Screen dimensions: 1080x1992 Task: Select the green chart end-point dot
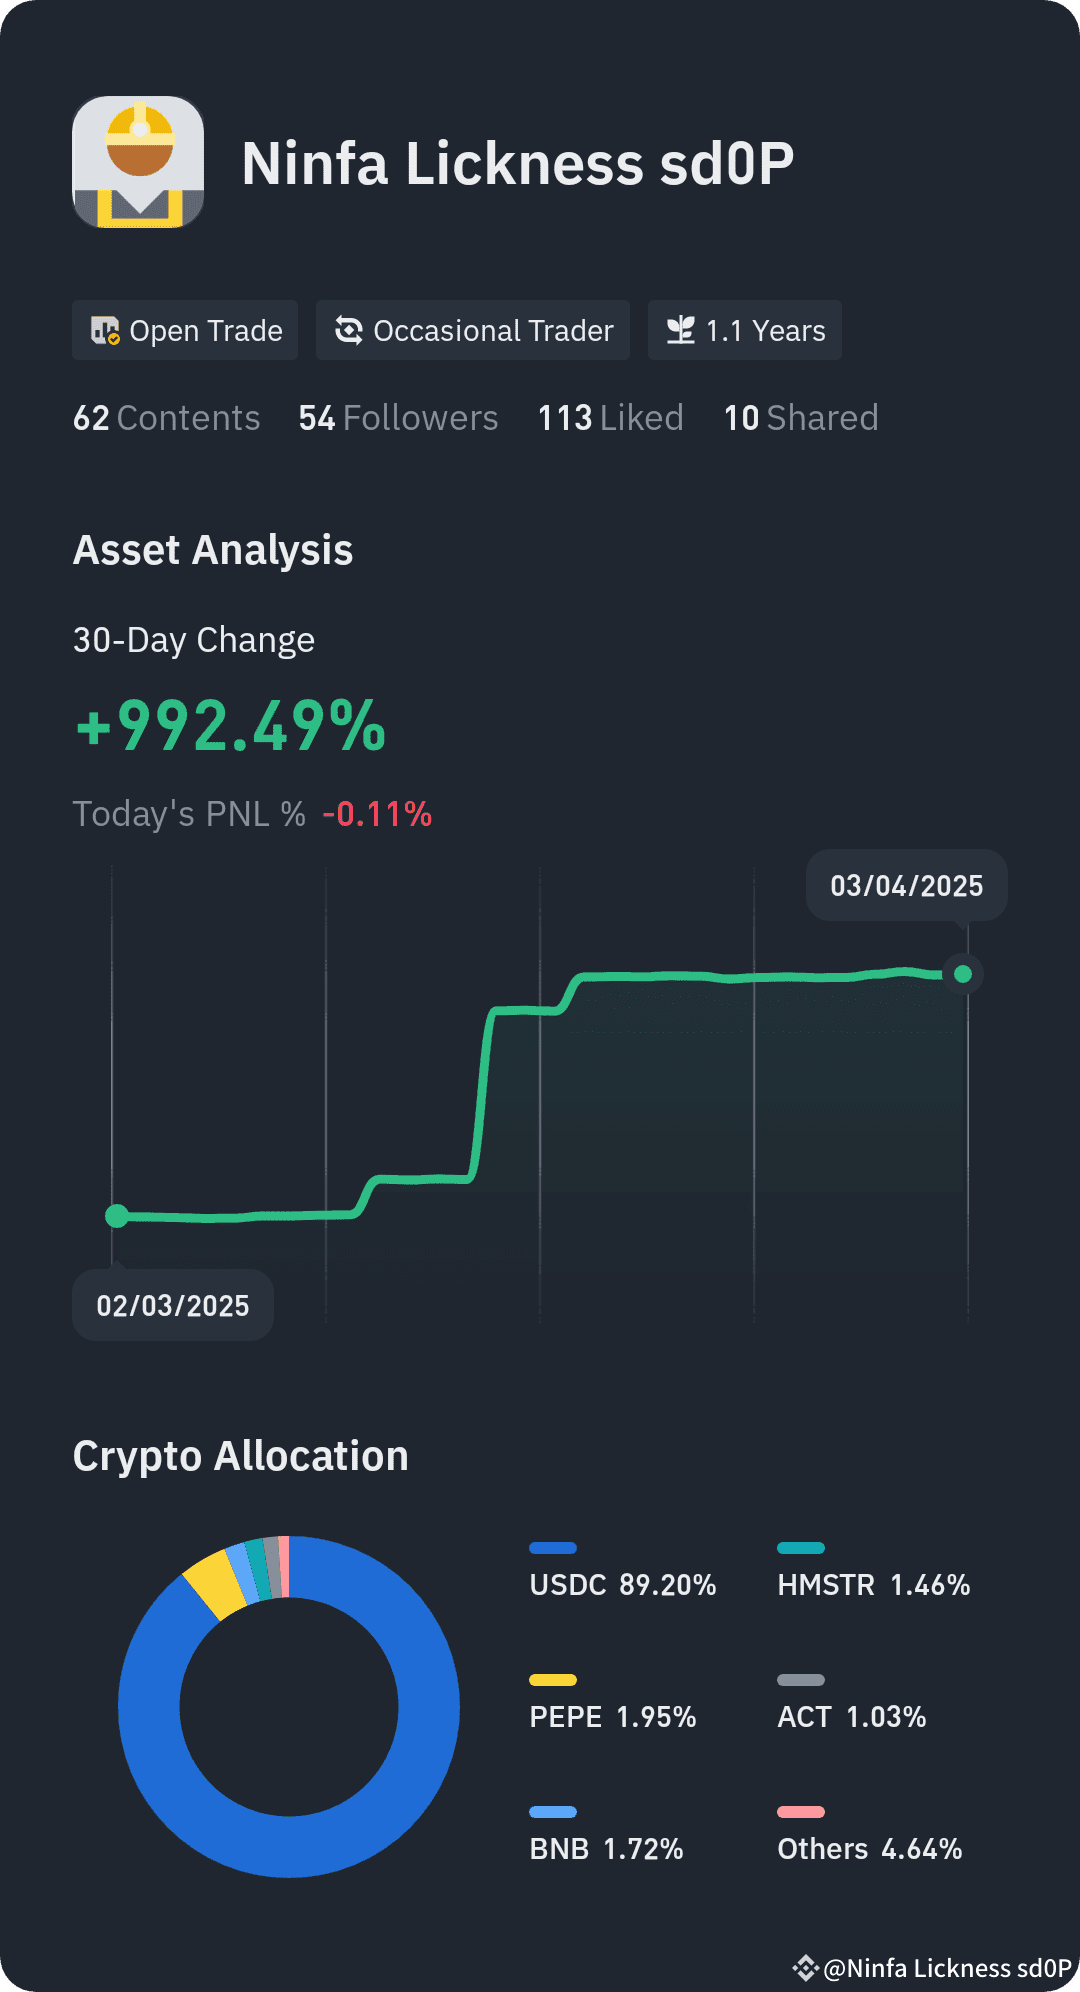963,974
